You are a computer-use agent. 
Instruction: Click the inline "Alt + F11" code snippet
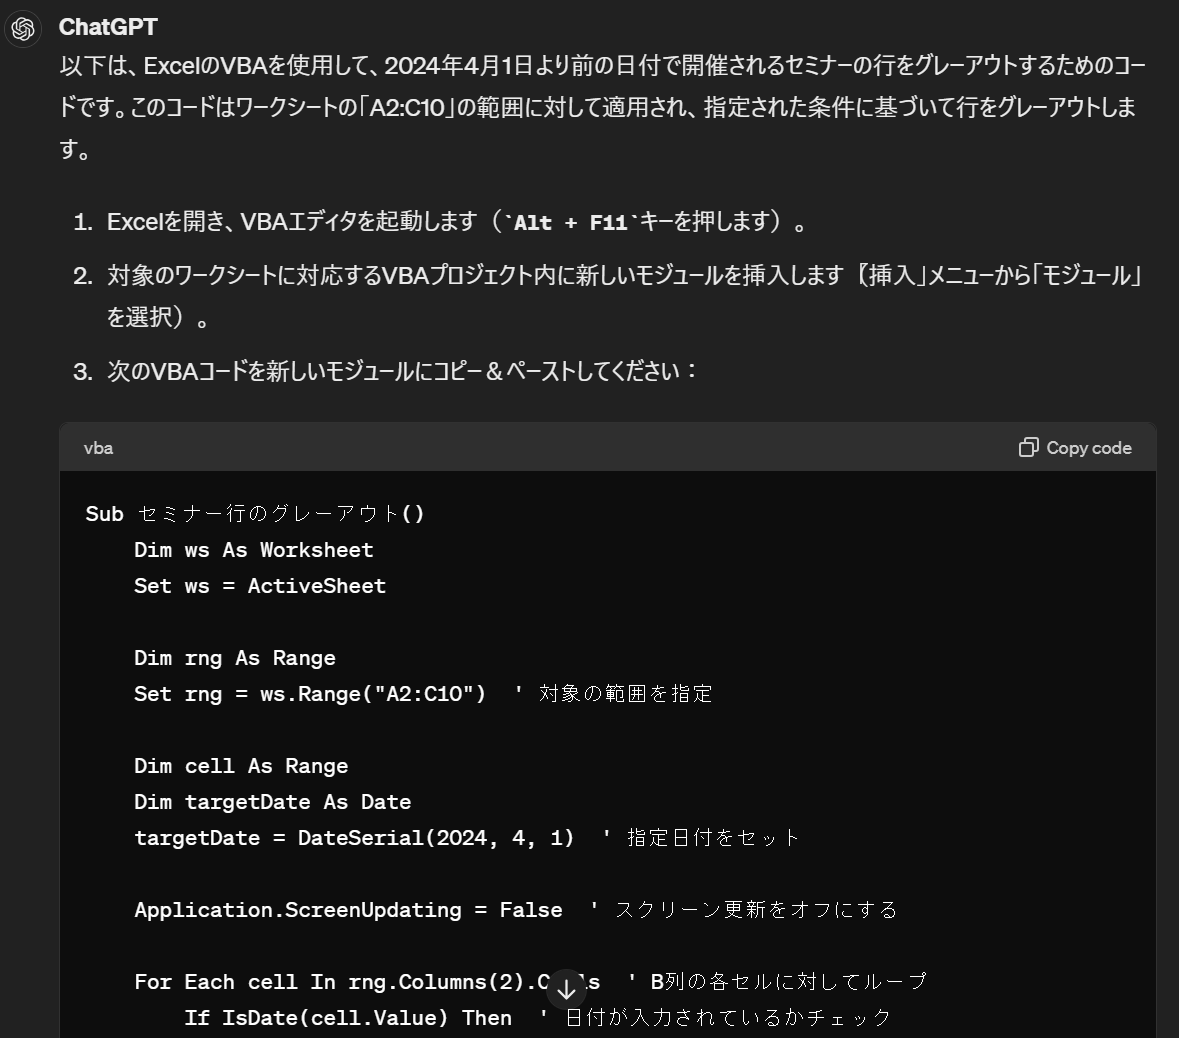coord(570,222)
